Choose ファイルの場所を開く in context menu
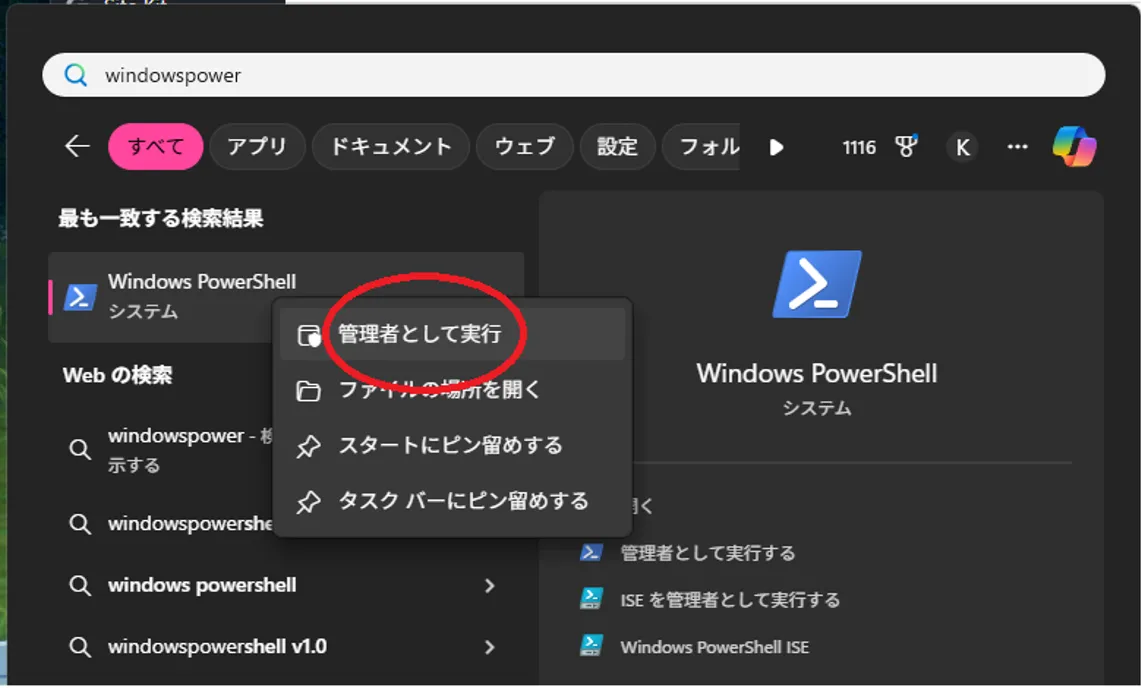The image size is (1141, 688). pos(452,390)
